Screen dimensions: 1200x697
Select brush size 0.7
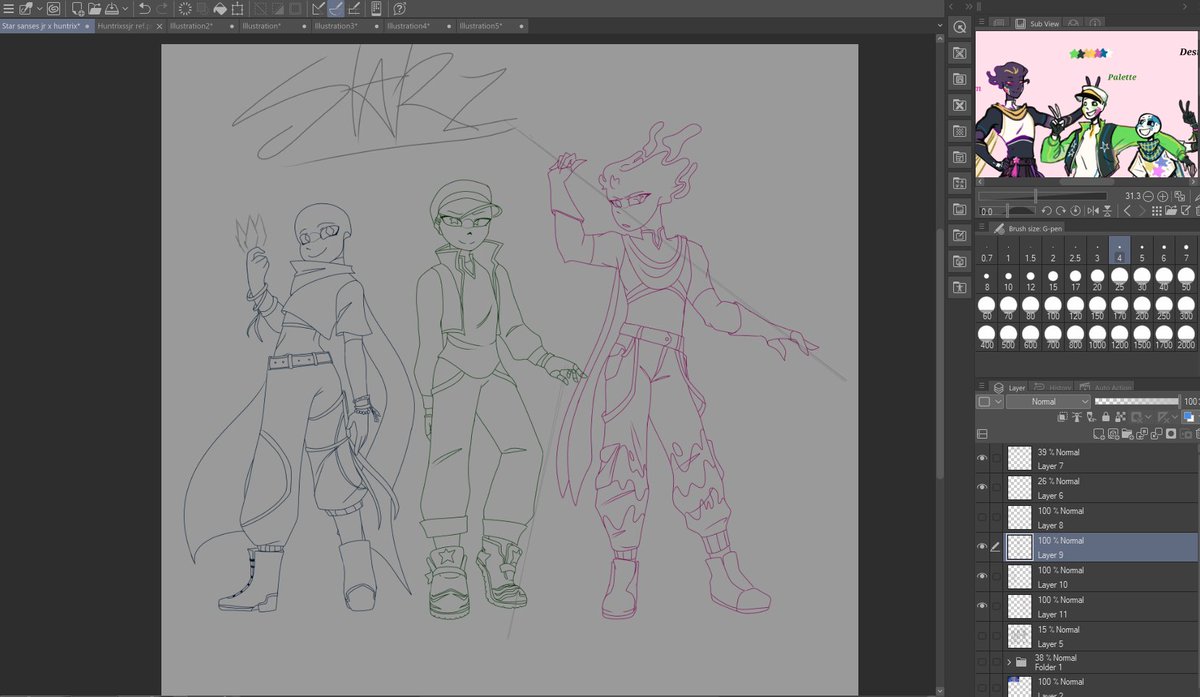coord(987,251)
